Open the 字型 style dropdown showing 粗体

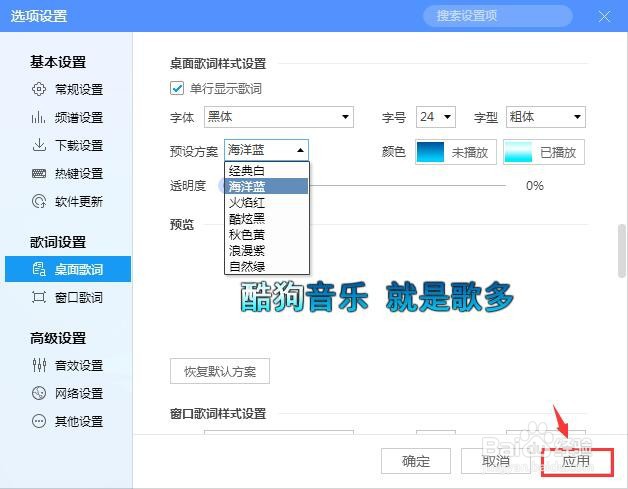point(545,117)
